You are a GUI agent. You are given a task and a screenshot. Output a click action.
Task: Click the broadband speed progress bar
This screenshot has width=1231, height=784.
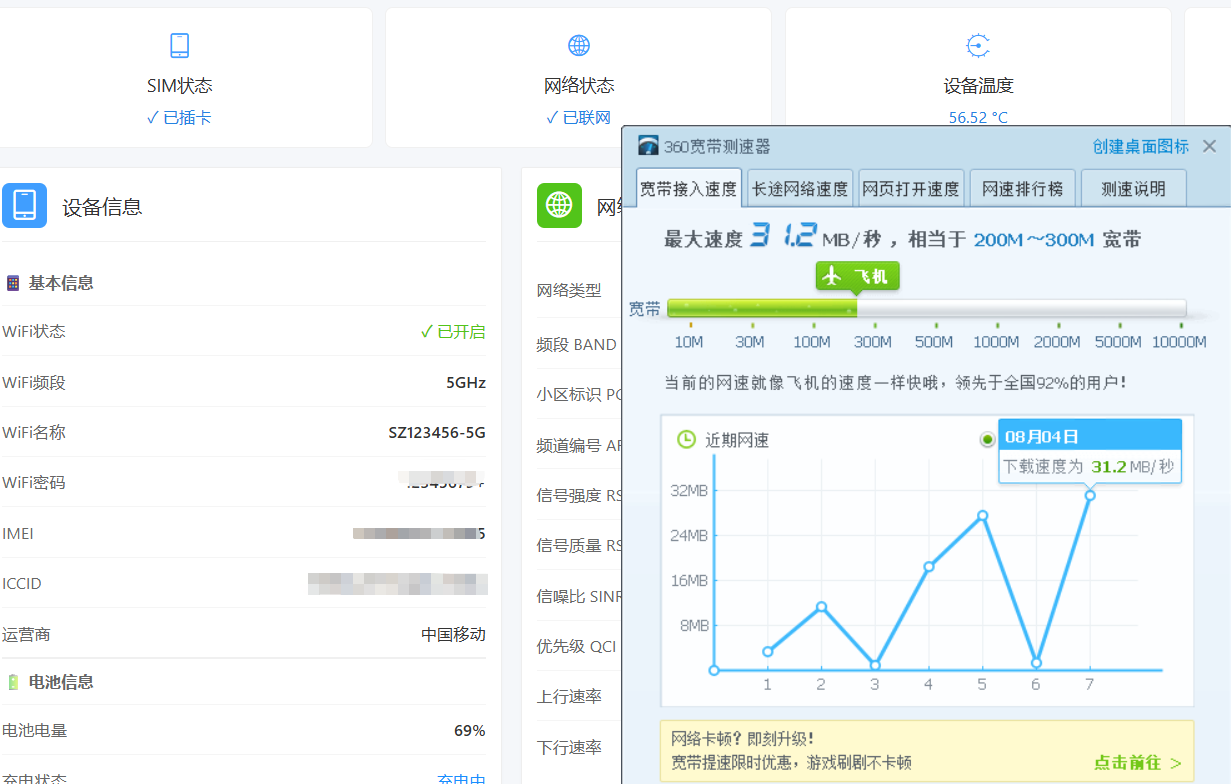pos(926,308)
